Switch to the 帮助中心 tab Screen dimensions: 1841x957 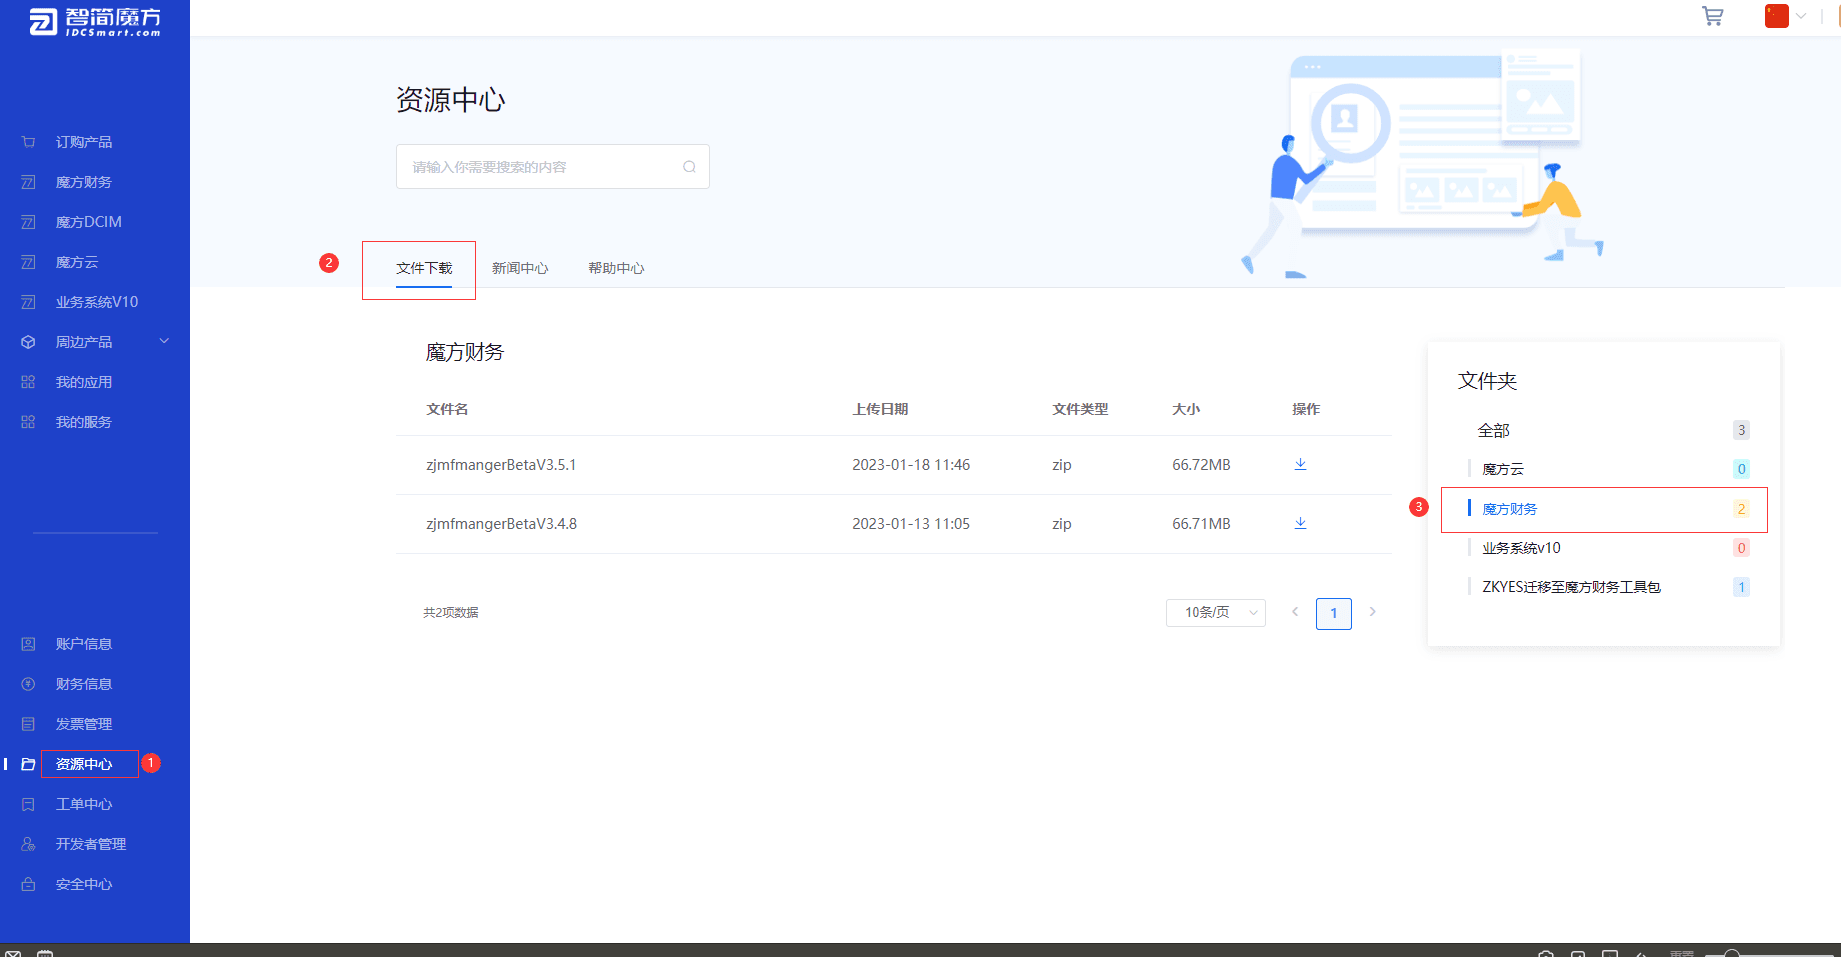pyautogui.click(x=616, y=268)
